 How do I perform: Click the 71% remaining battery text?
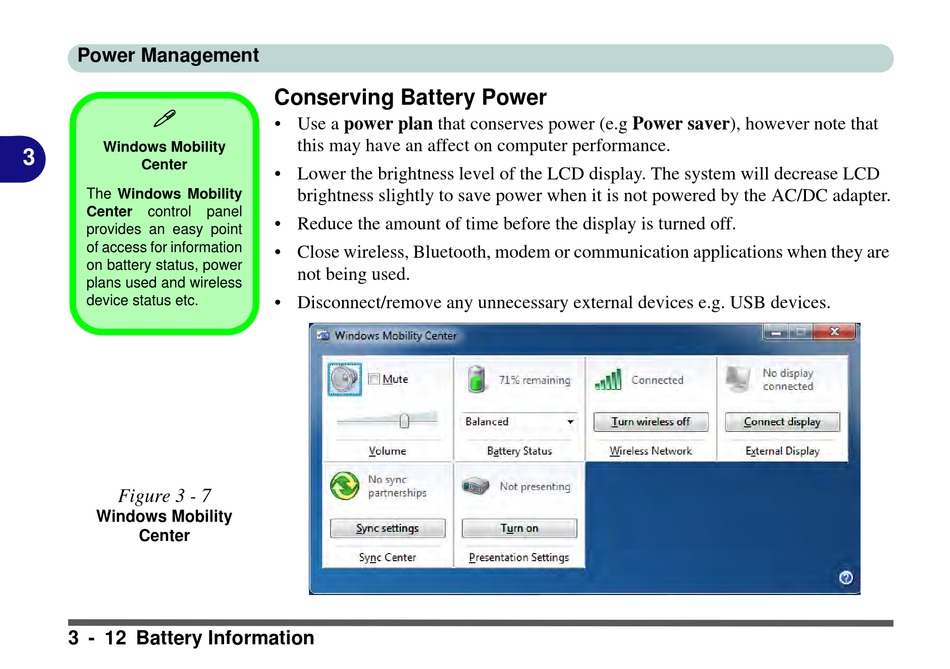click(534, 380)
